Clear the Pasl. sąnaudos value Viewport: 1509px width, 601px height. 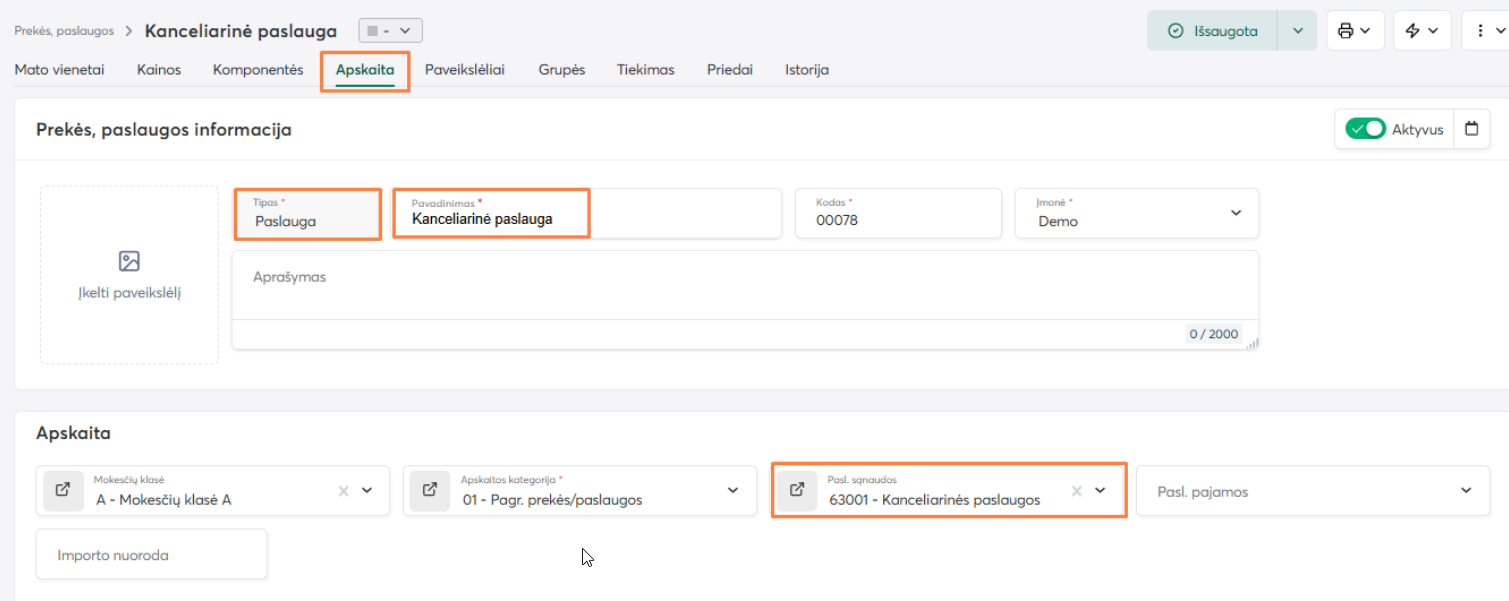click(1077, 491)
